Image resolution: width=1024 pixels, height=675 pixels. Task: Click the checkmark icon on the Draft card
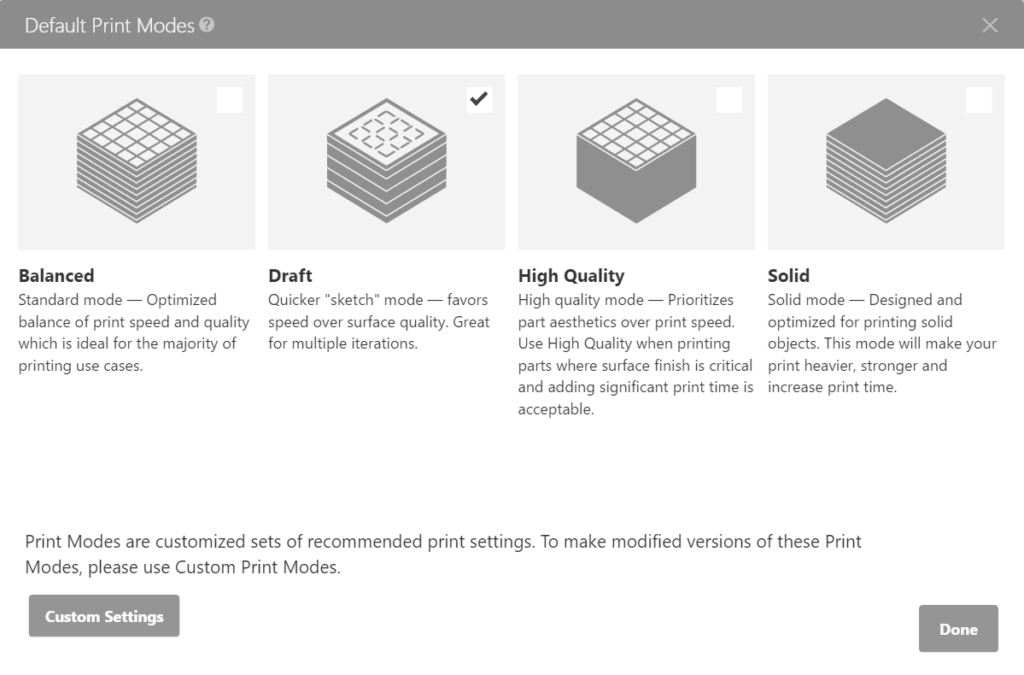[x=479, y=99]
